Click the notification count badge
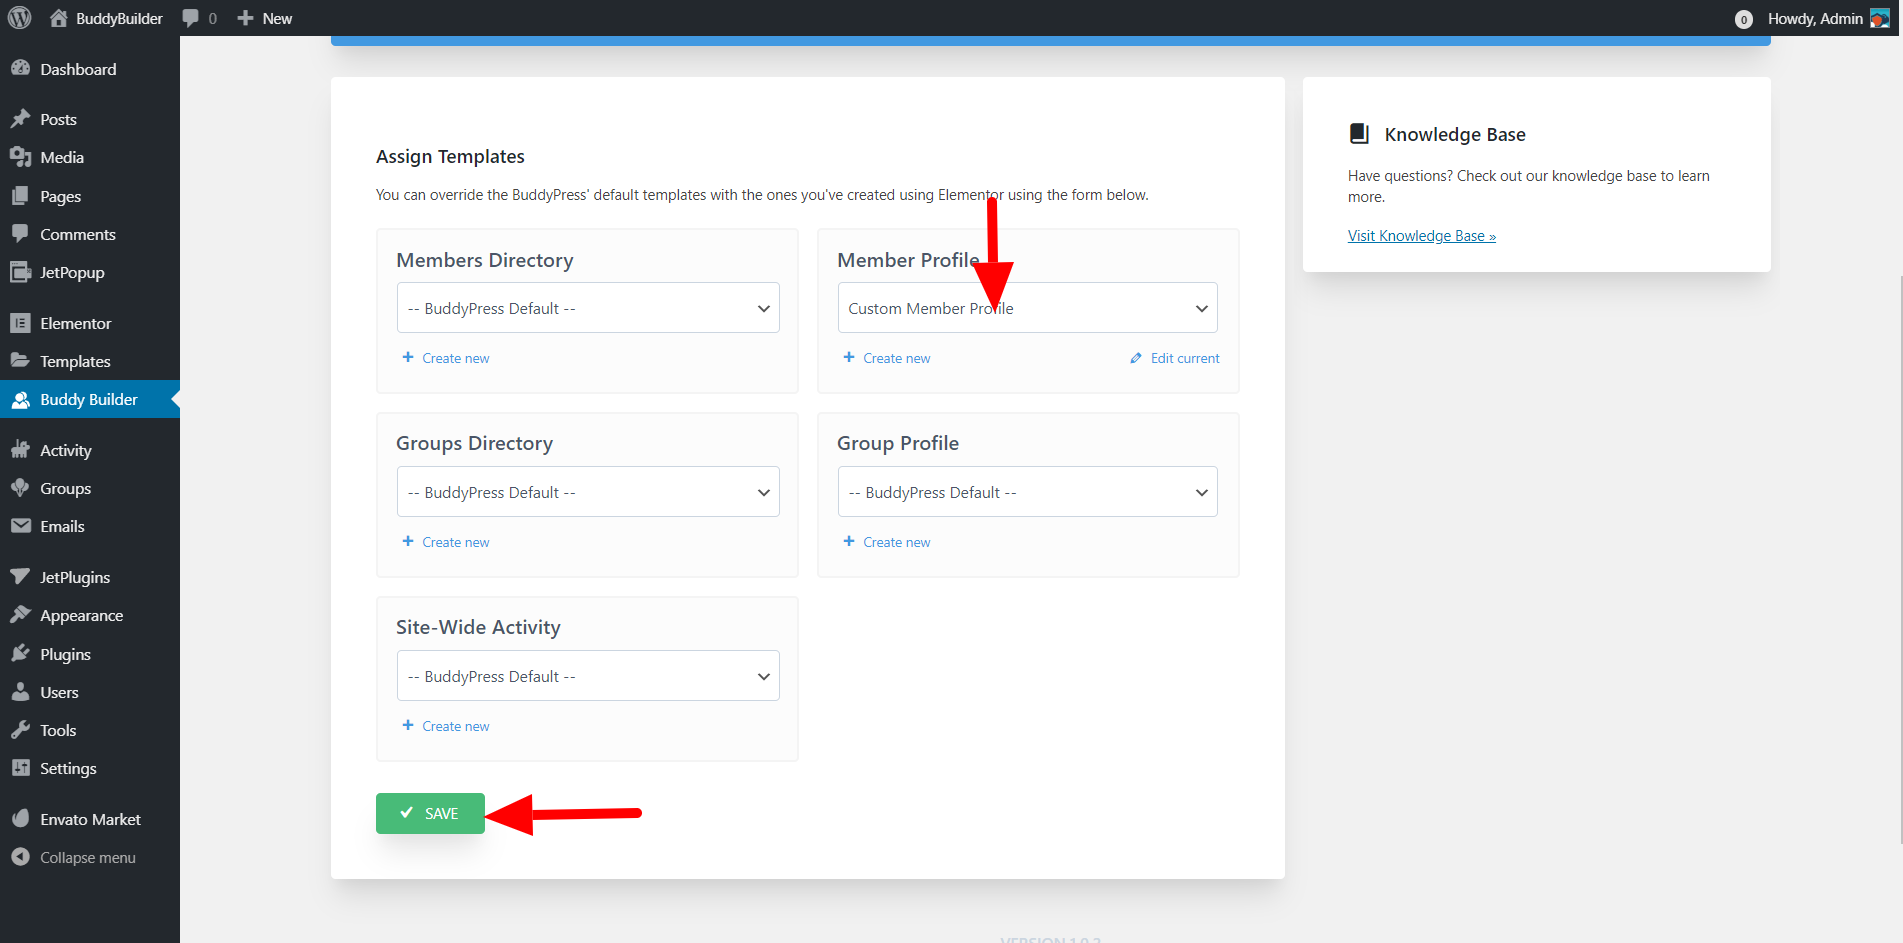1903x943 pixels. point(1744,19)
